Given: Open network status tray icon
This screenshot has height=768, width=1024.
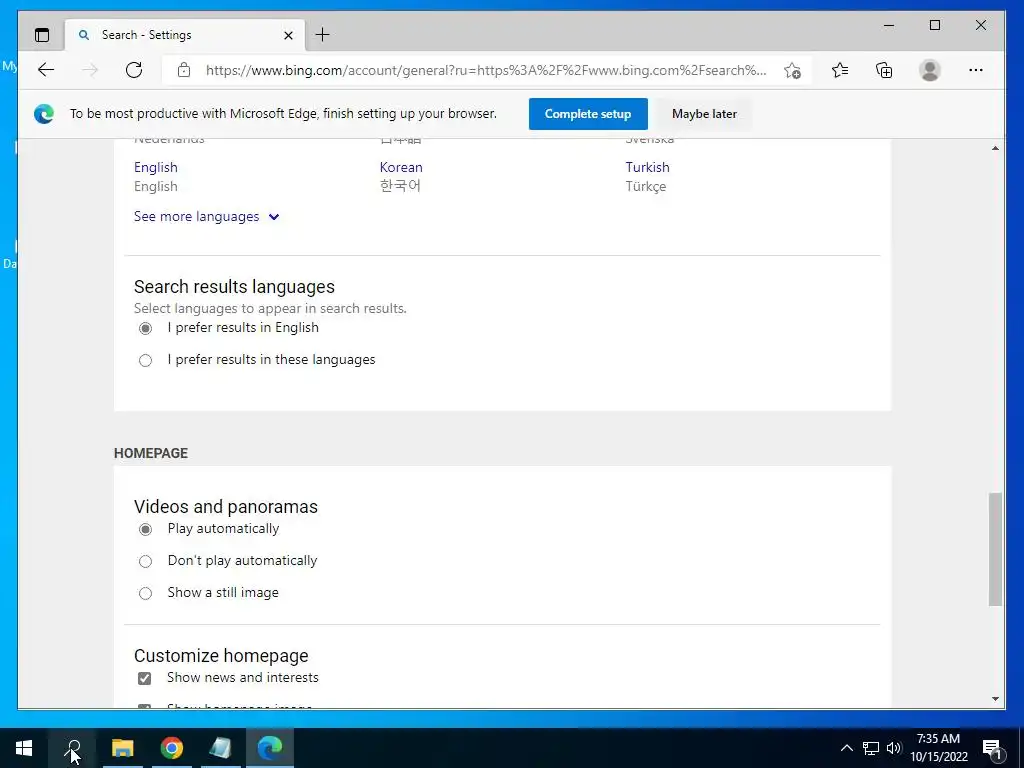Looking at the screenshot, I should 871,748.
